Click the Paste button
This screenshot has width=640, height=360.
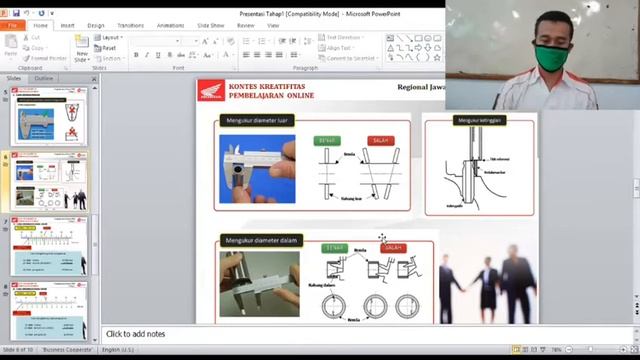11,46
